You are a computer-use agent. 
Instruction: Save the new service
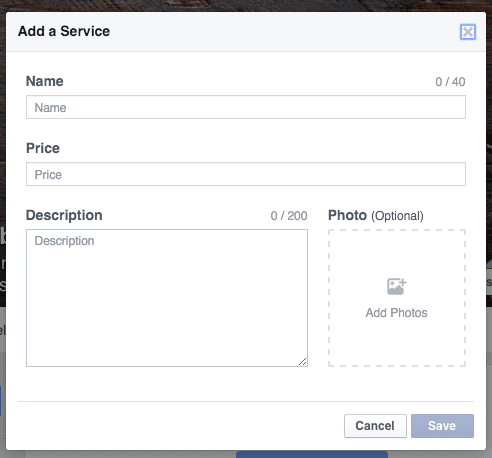pyautogui.click(x=442, y=426)
